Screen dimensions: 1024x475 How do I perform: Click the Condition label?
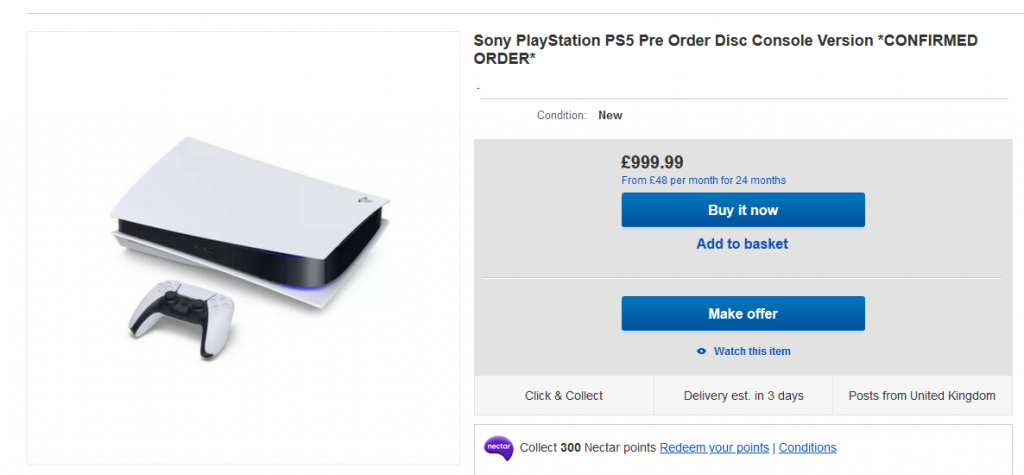(561, 115)
